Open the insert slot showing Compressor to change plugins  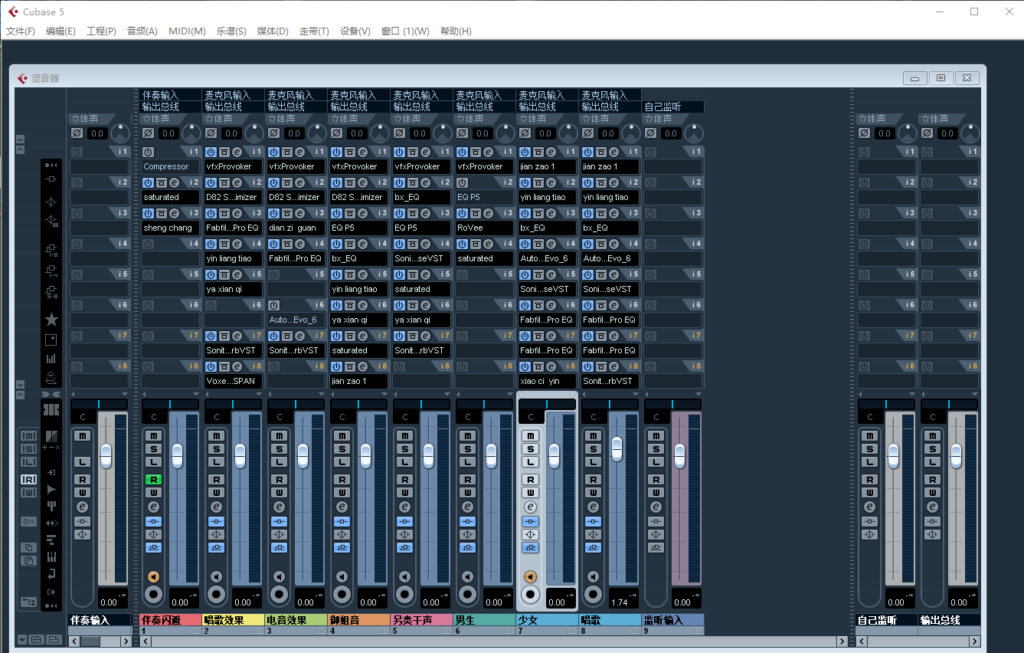(170, 166)
